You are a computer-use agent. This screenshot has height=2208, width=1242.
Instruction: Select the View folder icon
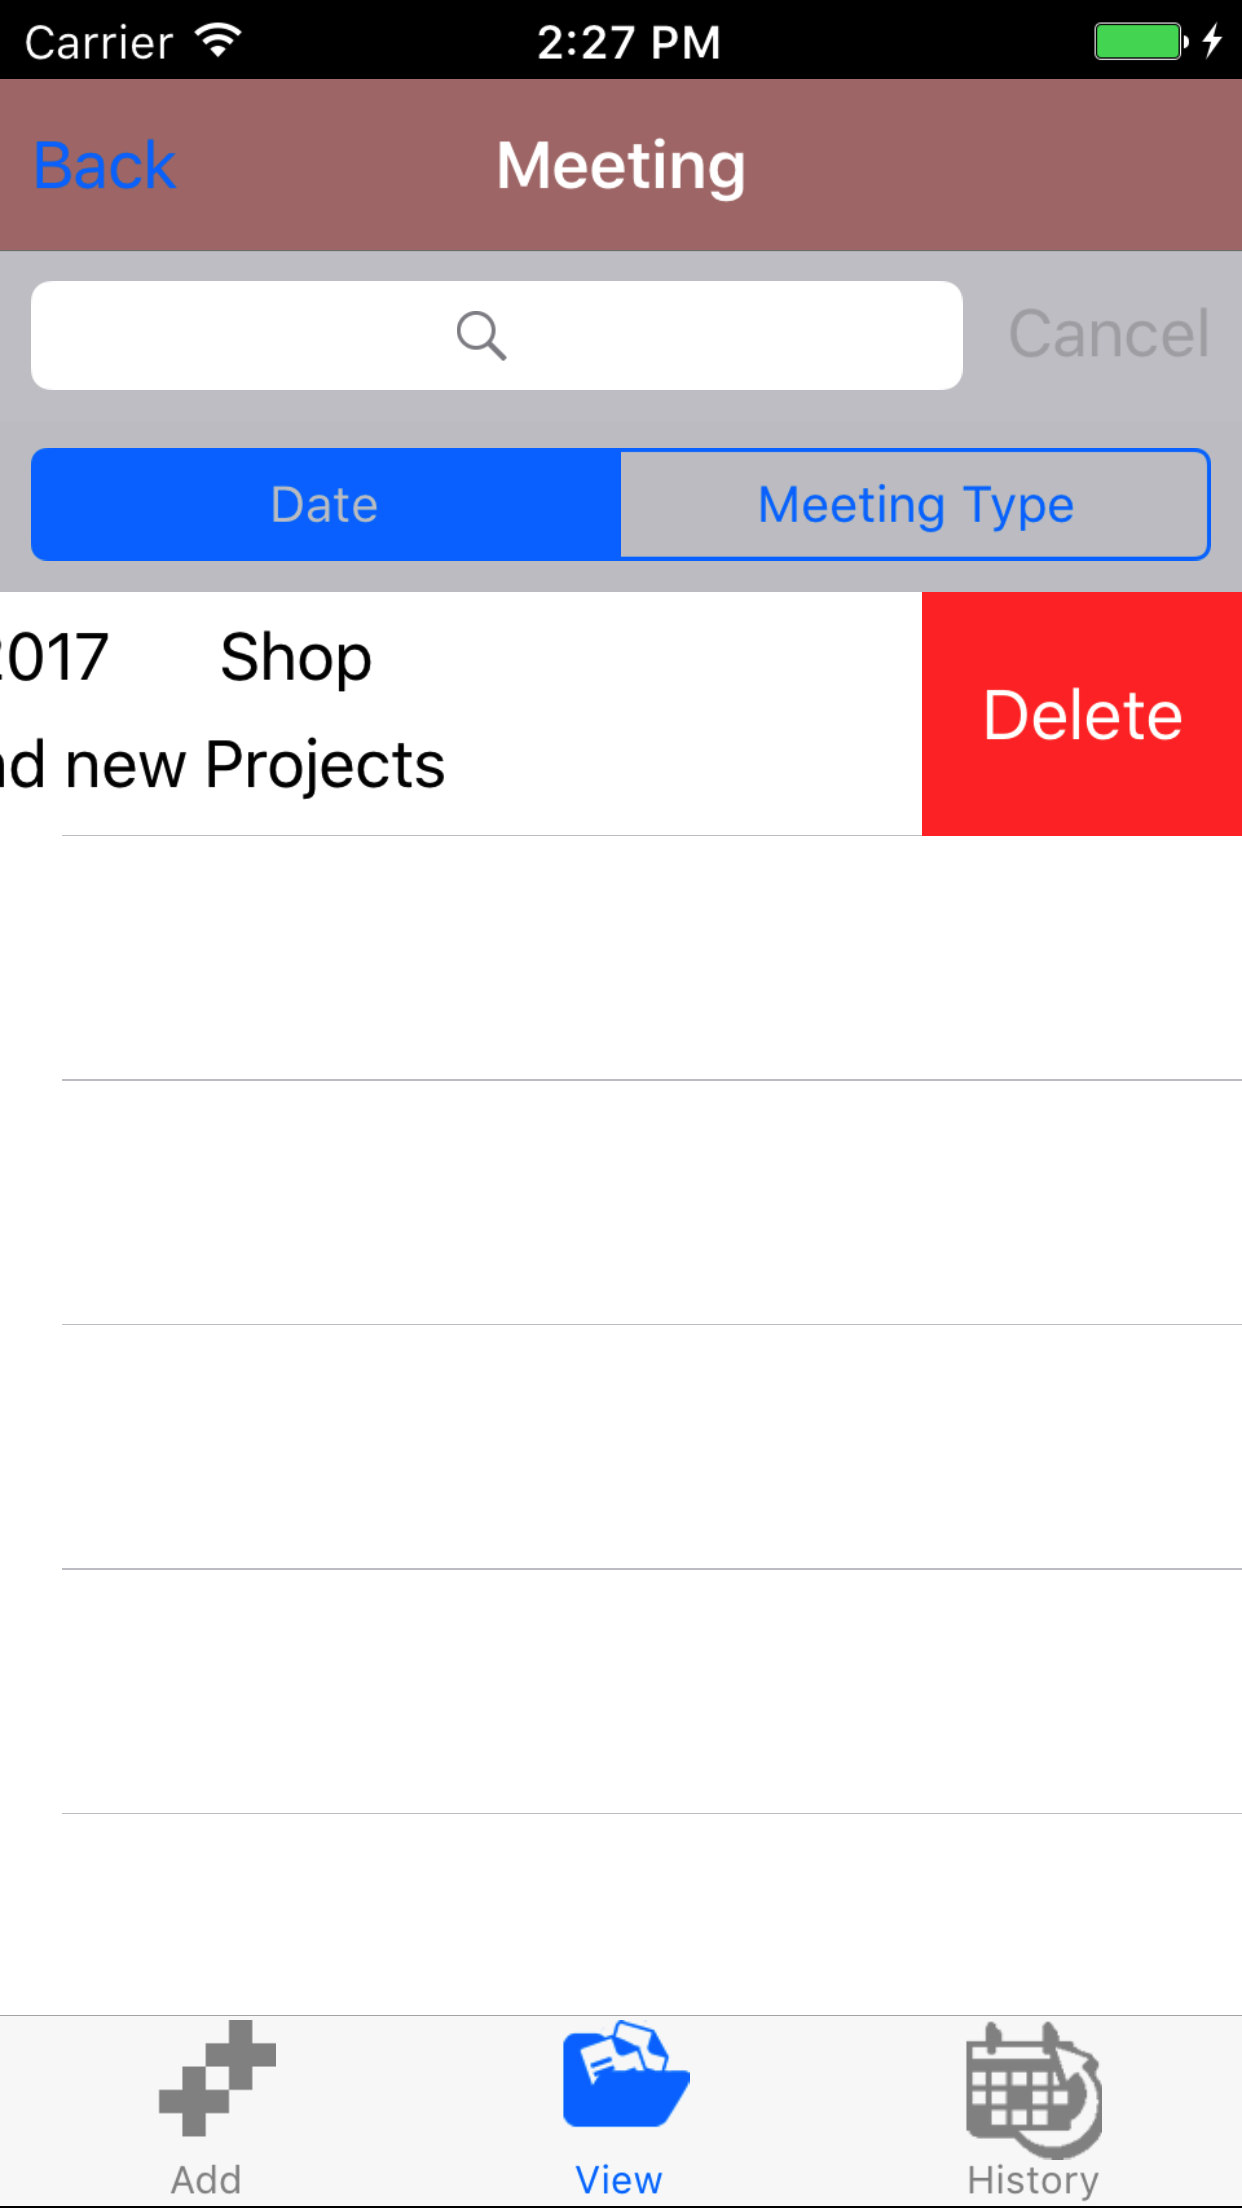(625, 2075)
